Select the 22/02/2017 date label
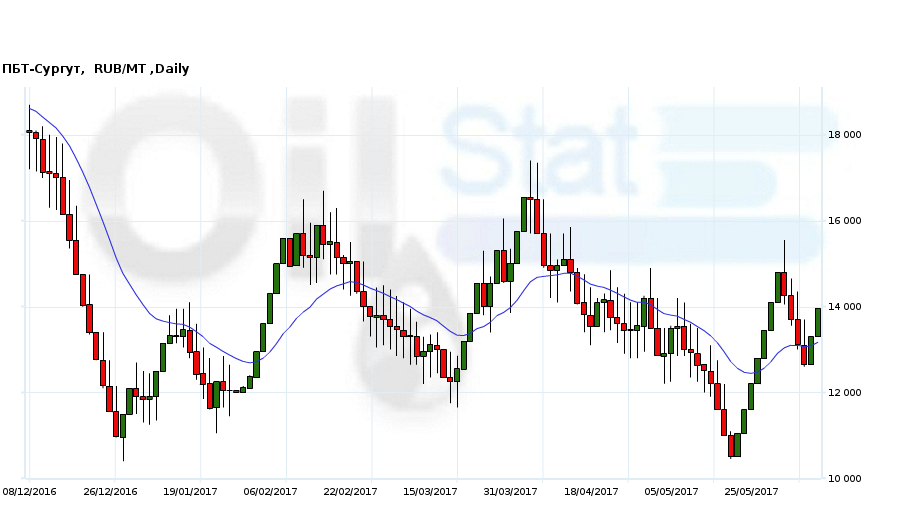This screenshot has width=909, height=509. click(x=351, y=491)
